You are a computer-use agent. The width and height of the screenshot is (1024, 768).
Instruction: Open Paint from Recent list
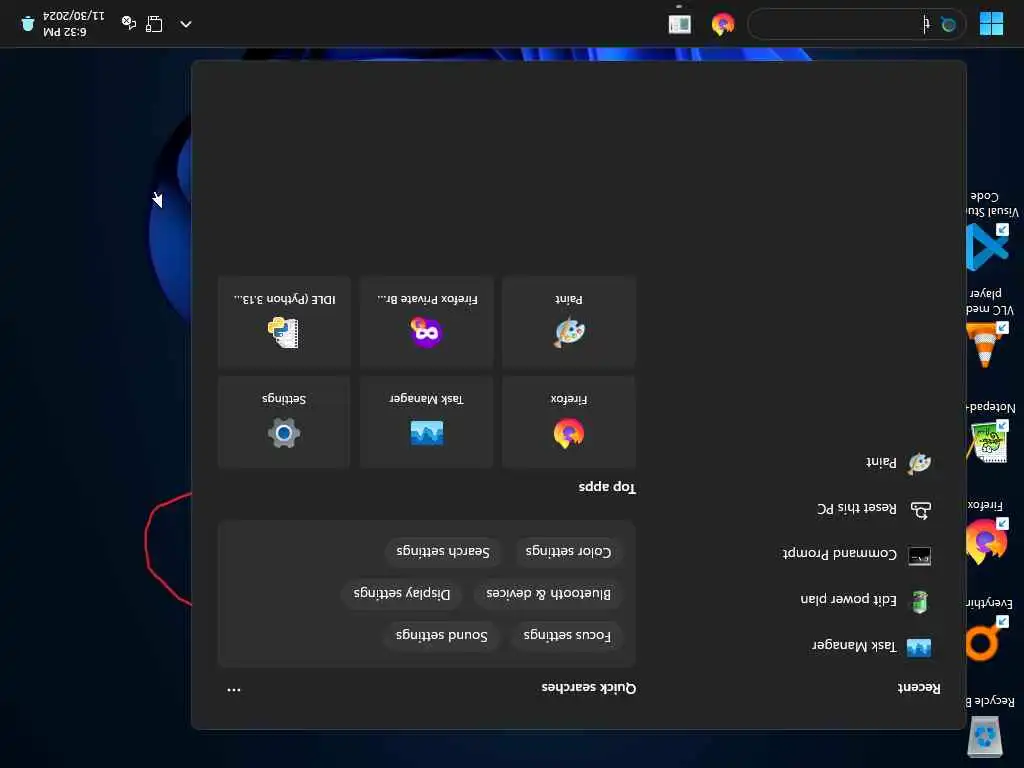[898, 462]
